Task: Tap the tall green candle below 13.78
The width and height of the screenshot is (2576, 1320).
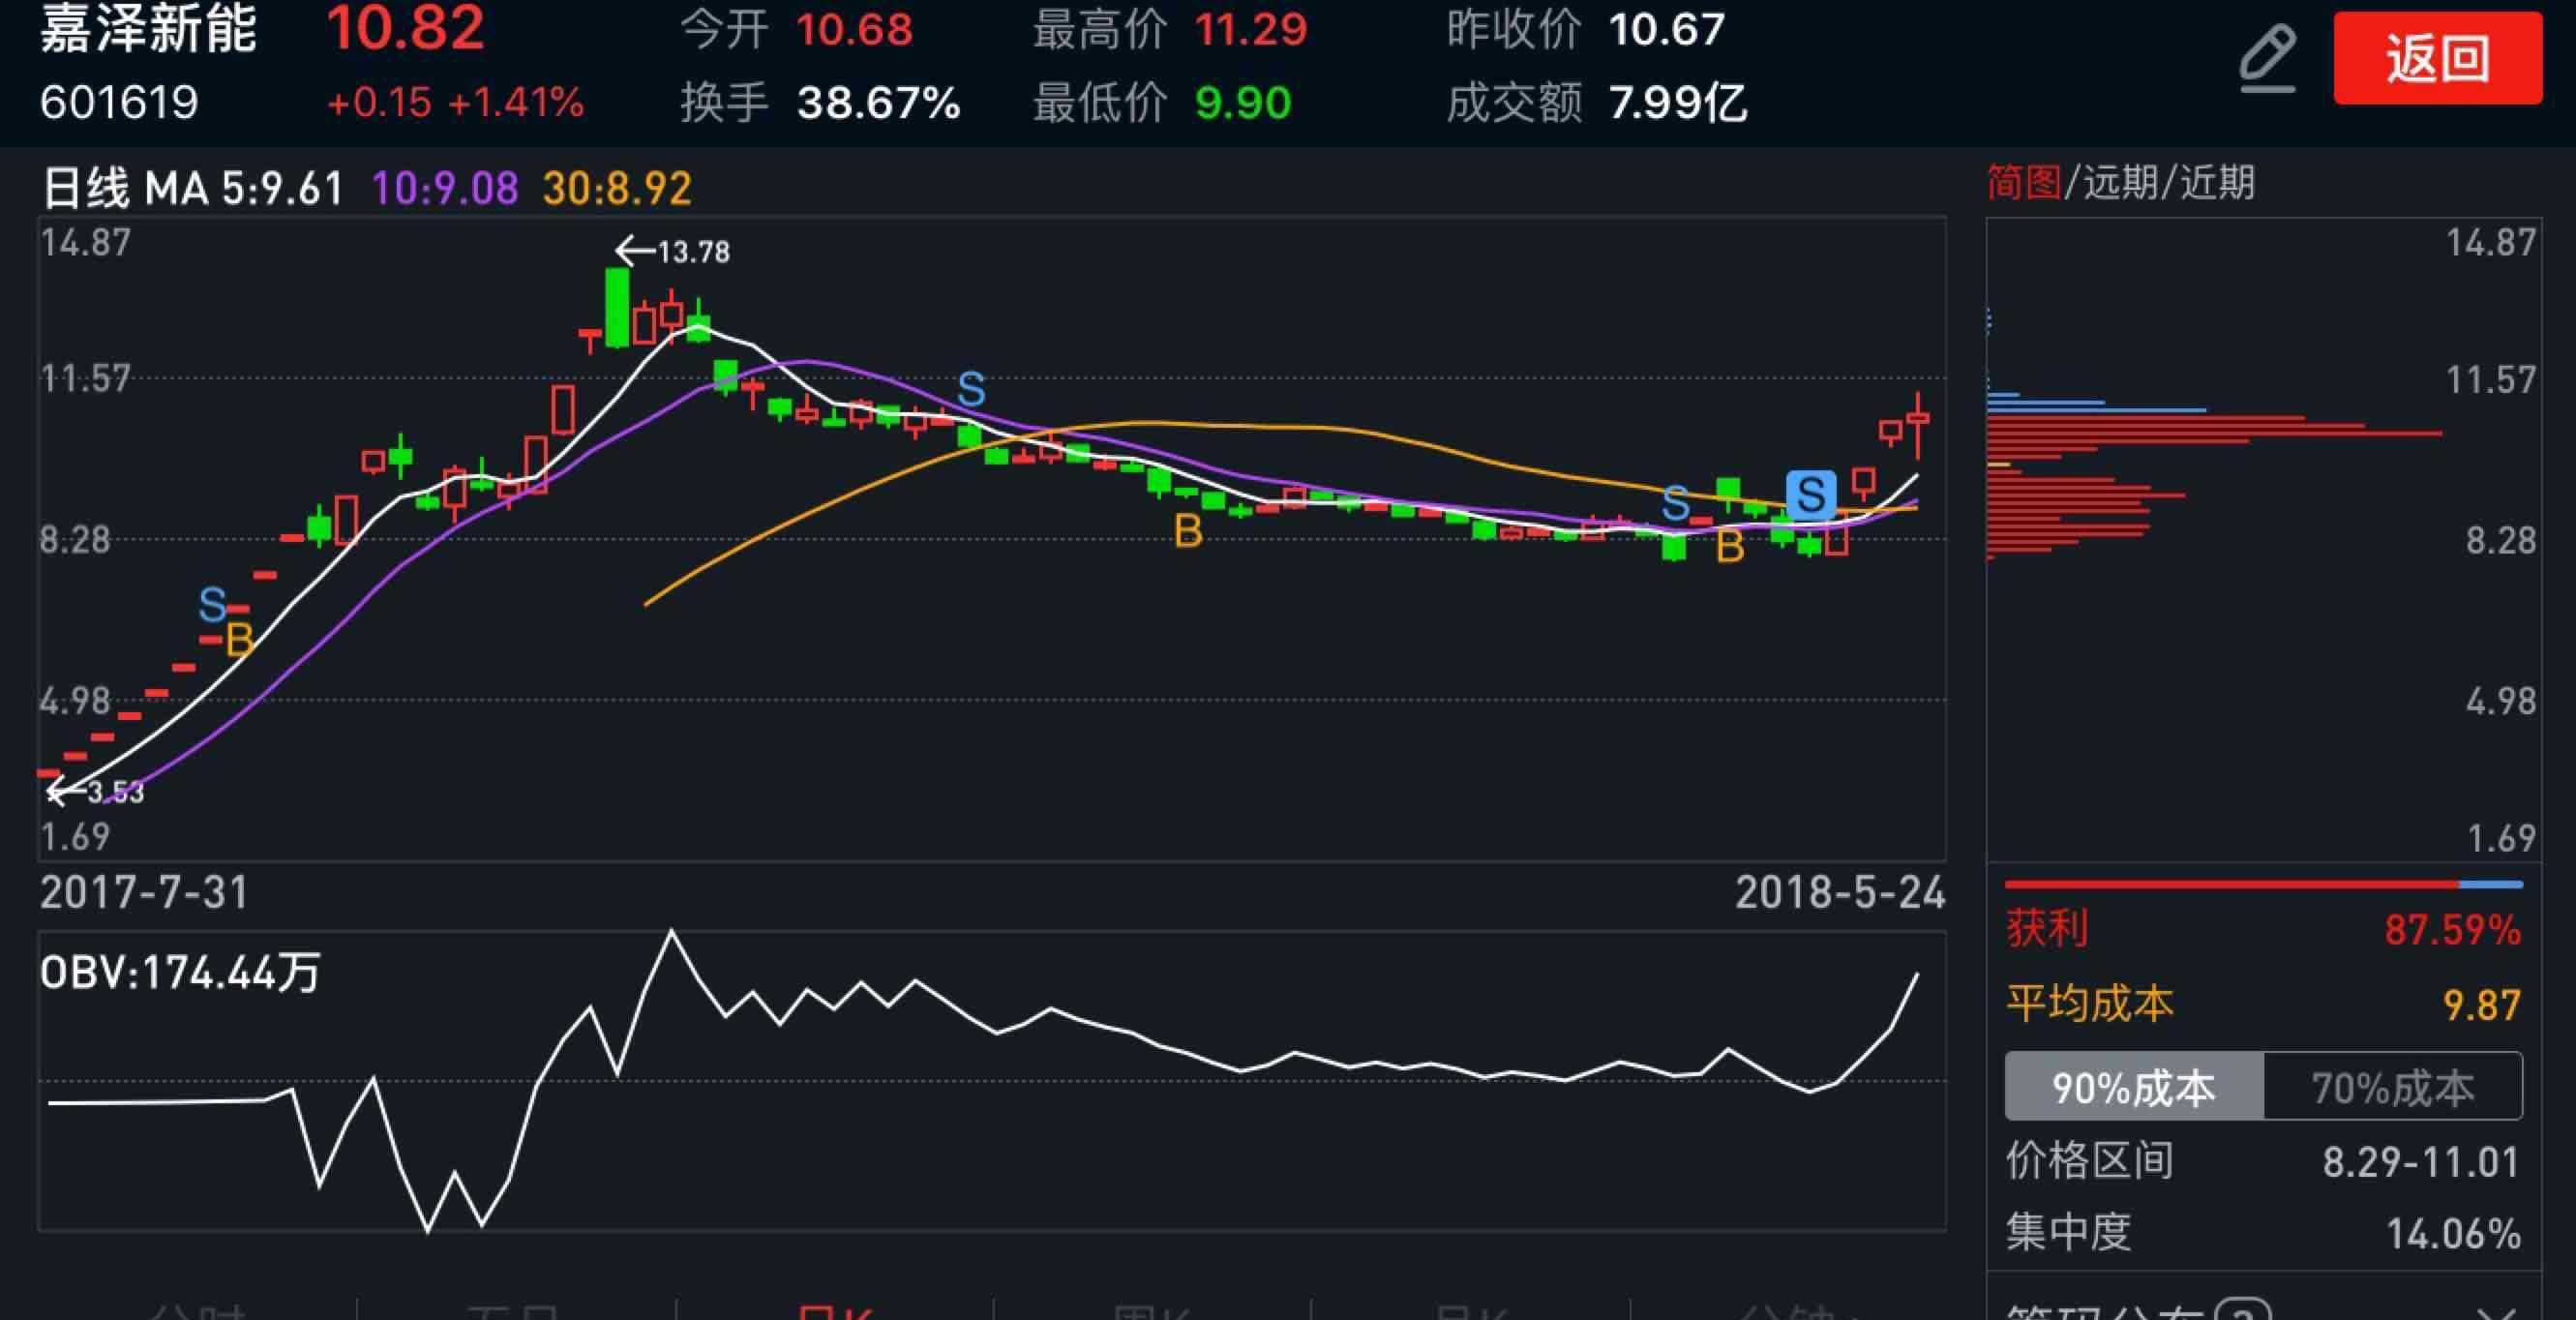Action: pyautogui.click(x=617, y=307)
